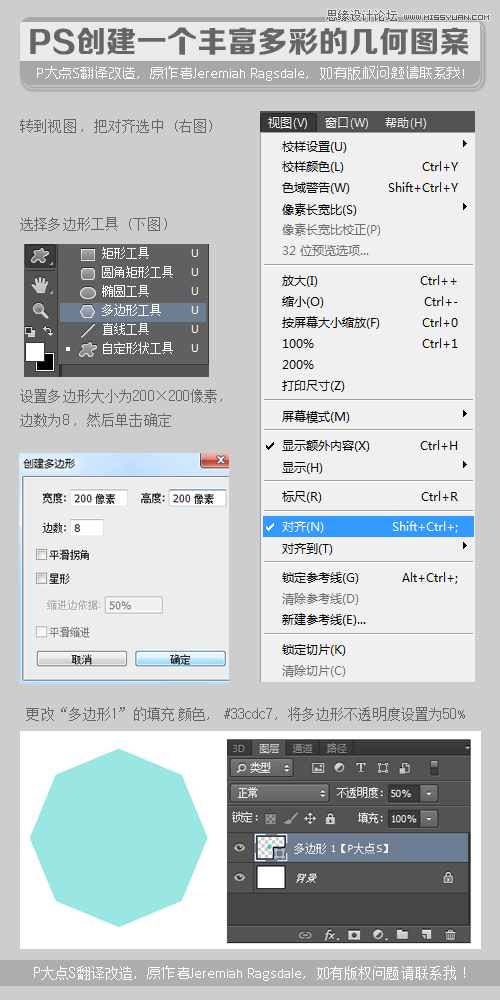Open the fx layer style menu
This screenshot has width=500, height=1000.
click(330, 935)
